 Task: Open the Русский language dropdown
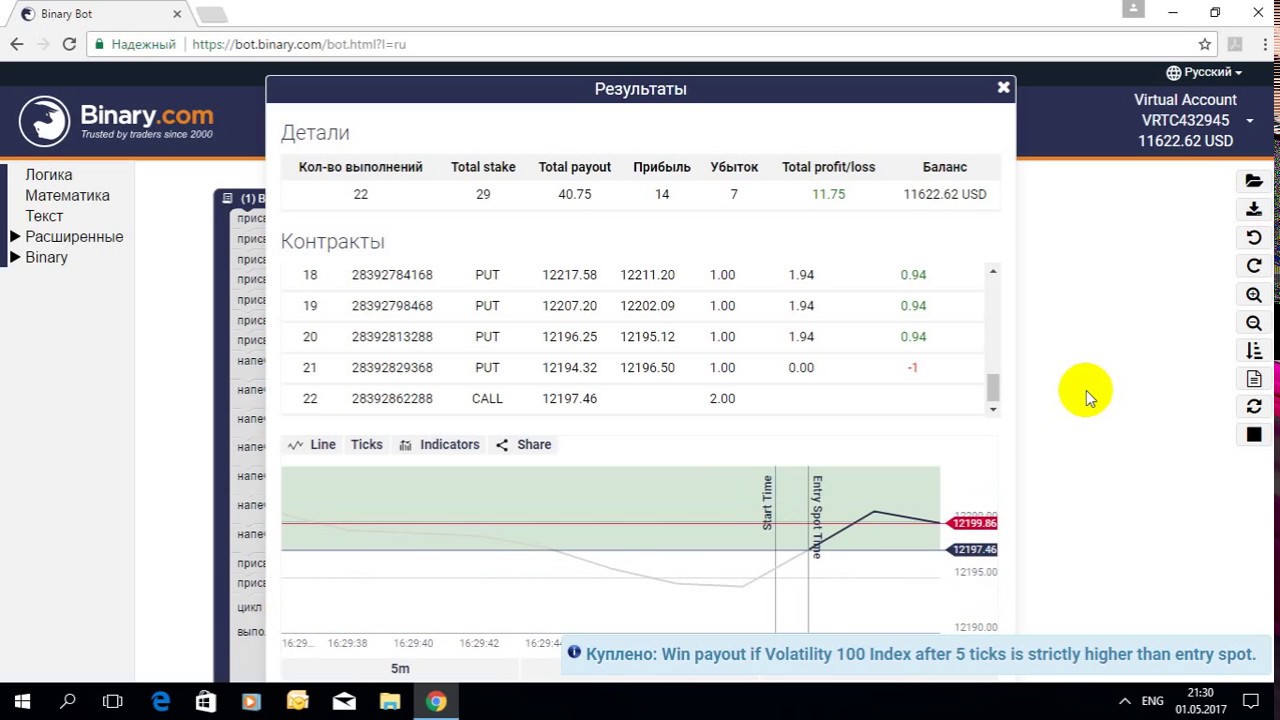pos(1204,72)
